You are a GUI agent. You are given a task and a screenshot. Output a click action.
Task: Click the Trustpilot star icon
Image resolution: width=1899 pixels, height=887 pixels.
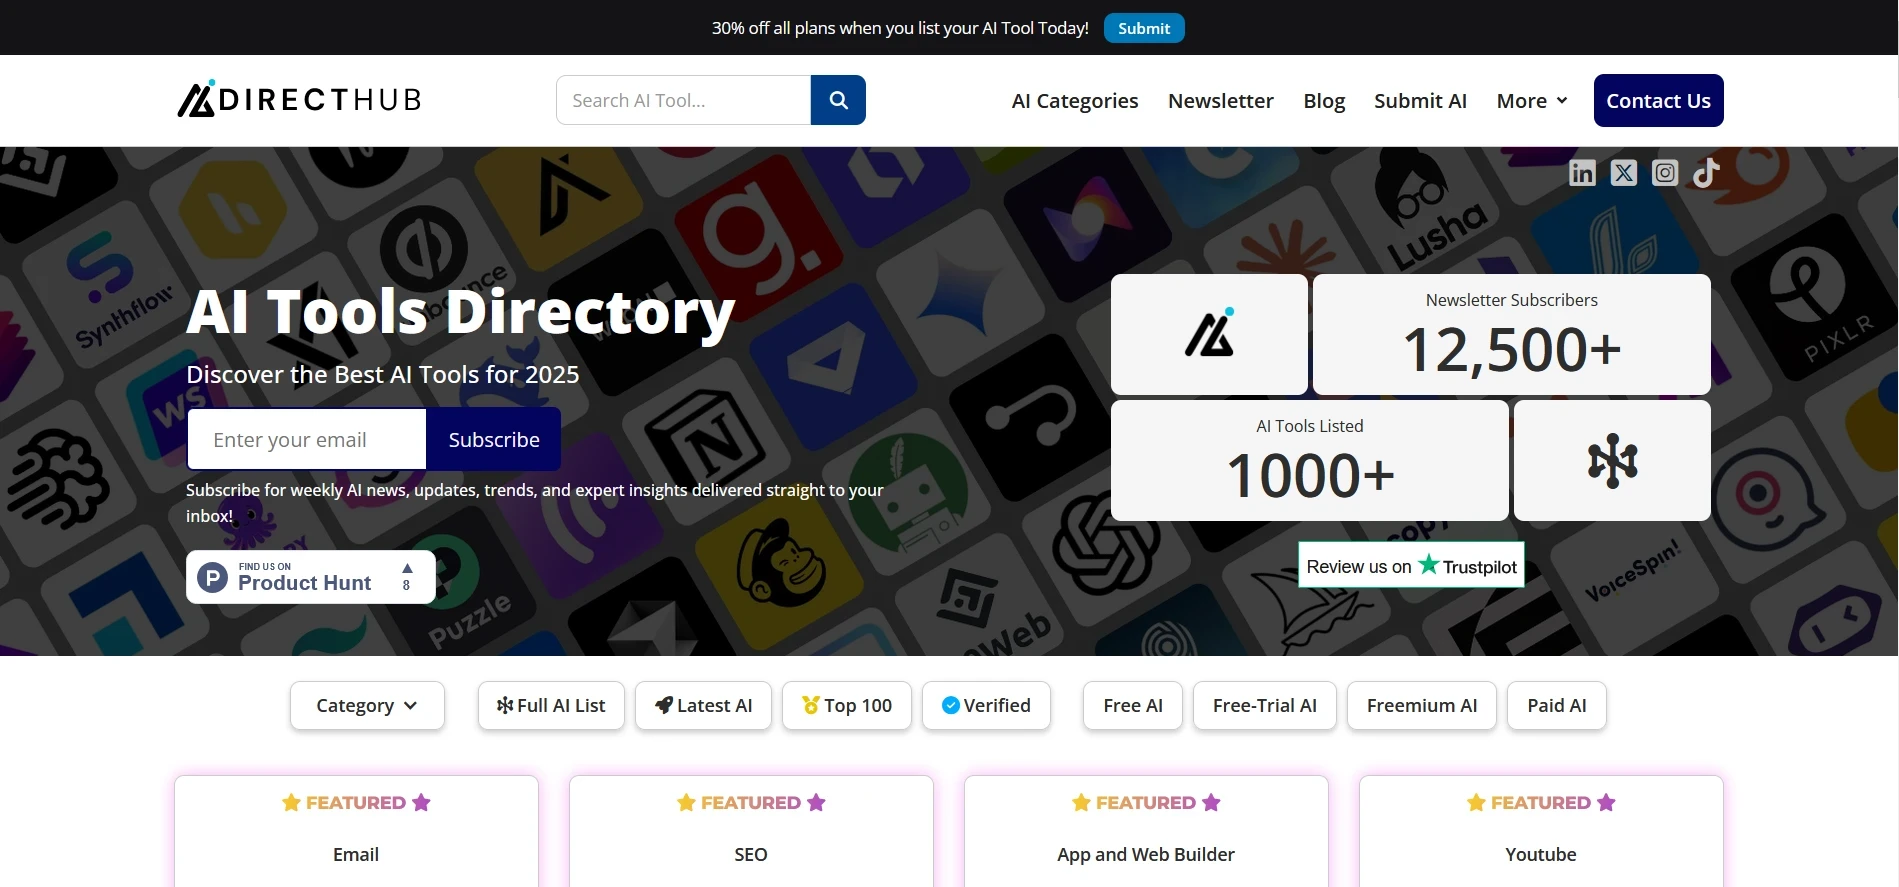[1429, 564]
